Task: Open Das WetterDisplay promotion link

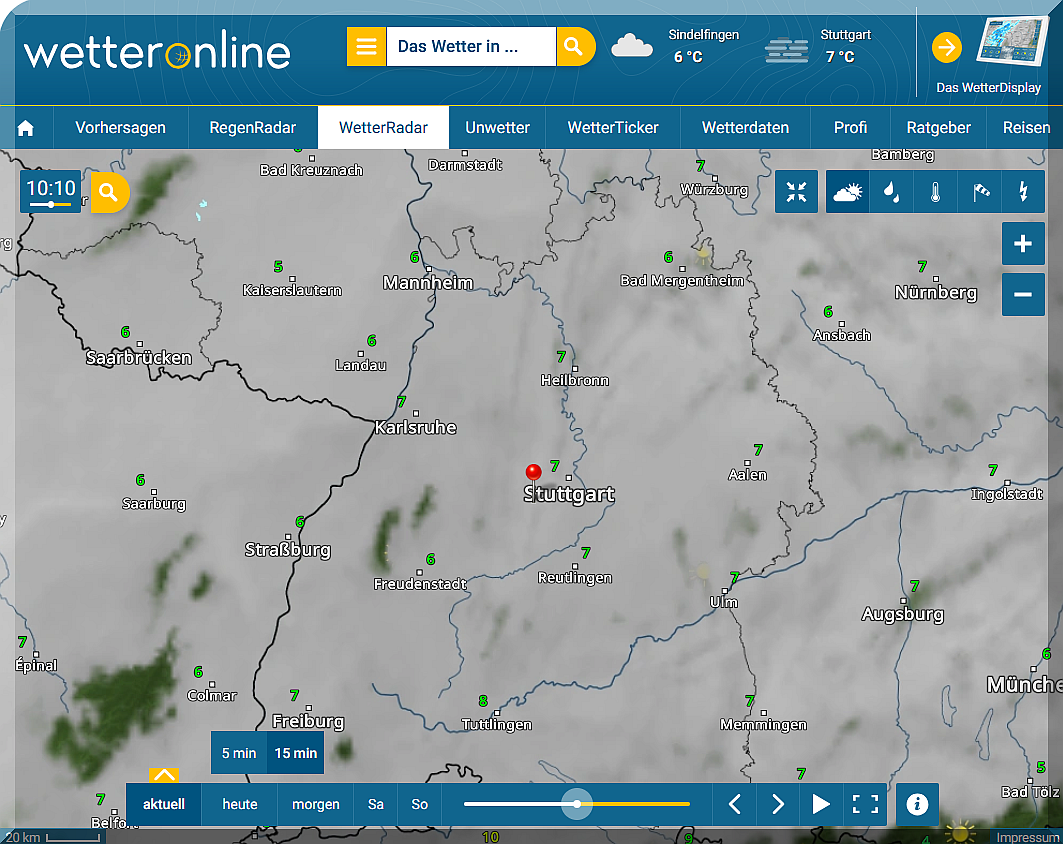Action: pyautogui.click(x=988, y=55)
